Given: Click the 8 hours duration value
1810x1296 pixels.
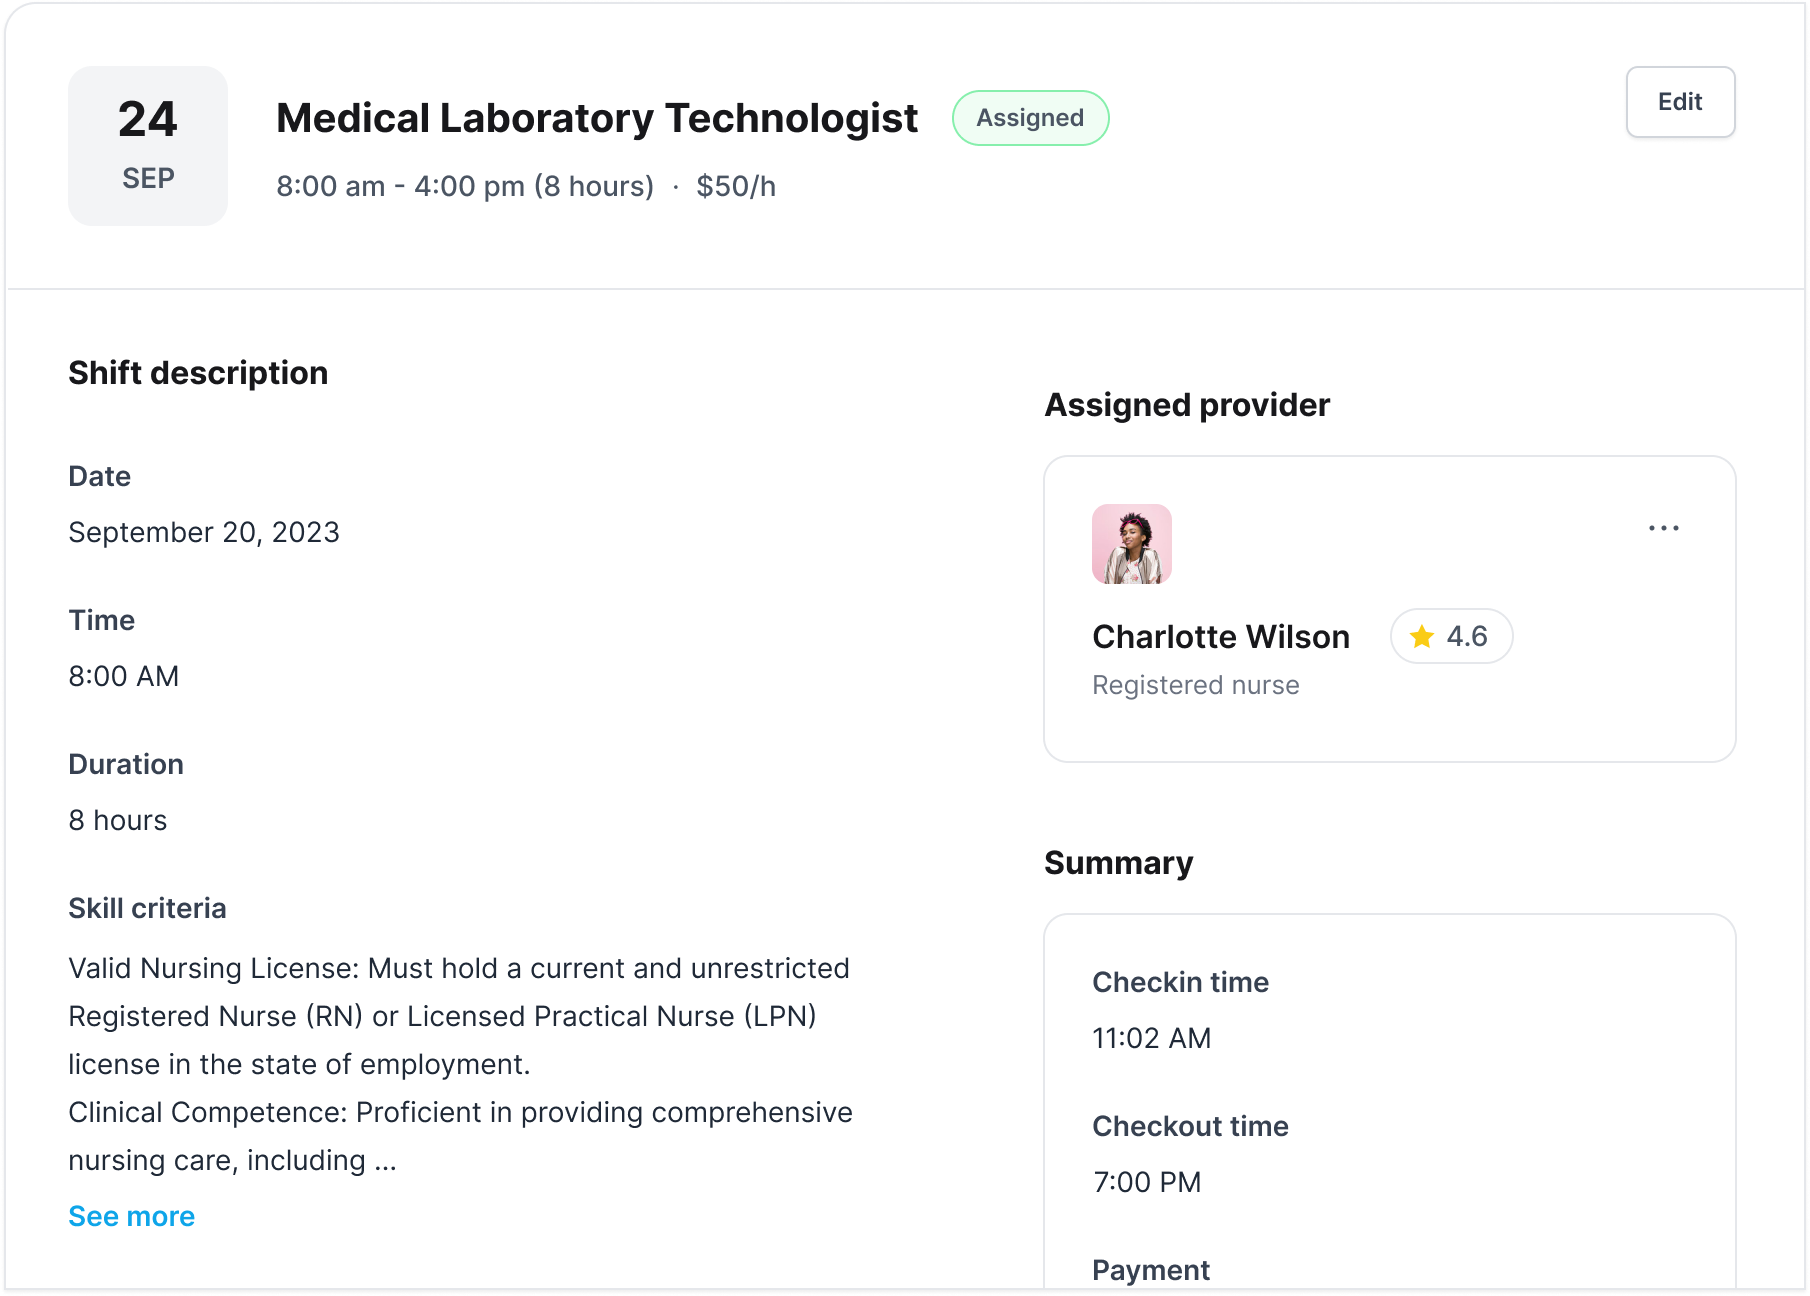Looking at the screenshot, I should tap(118, 820).
